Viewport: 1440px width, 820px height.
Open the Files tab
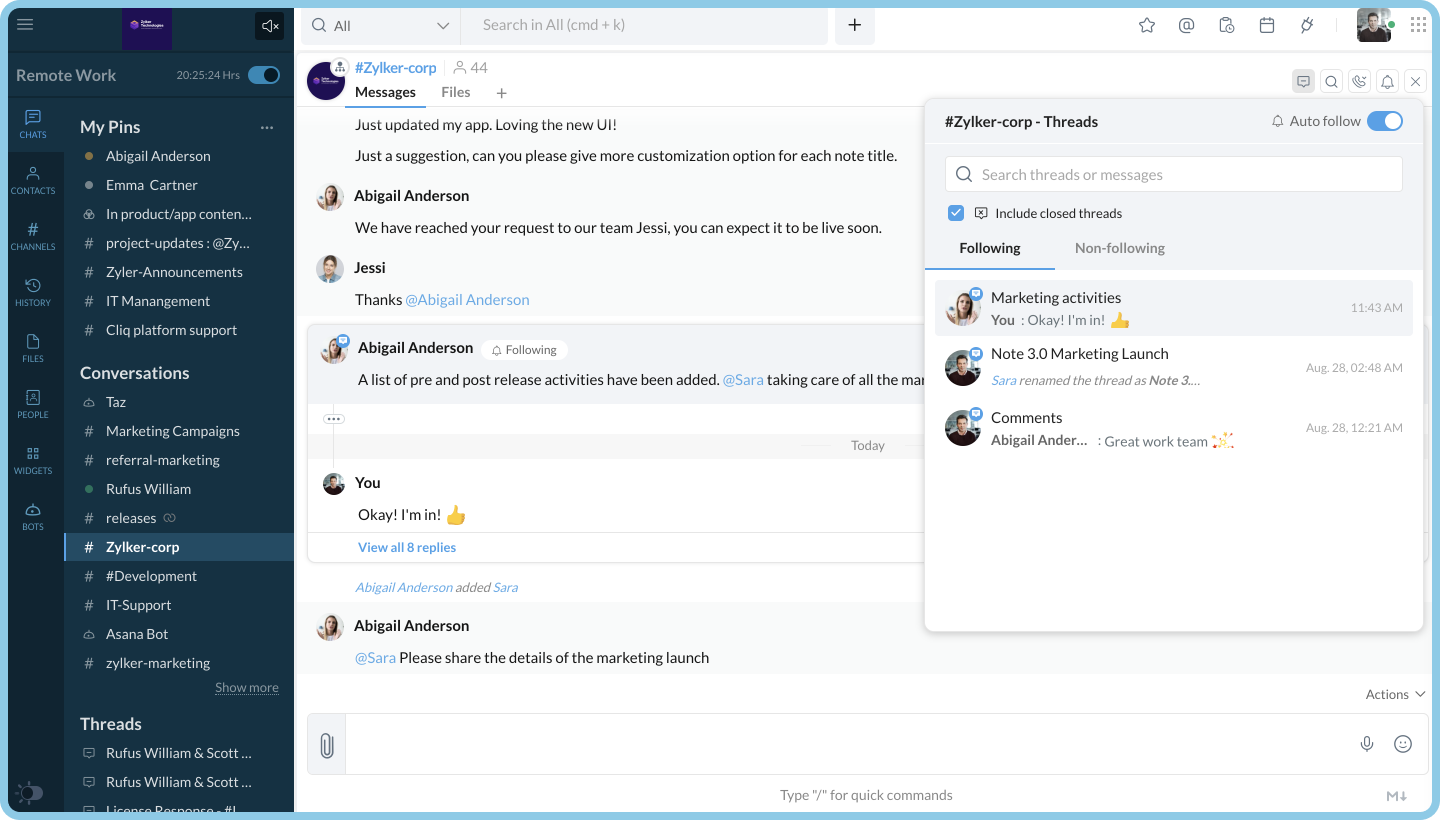(455, 92)
